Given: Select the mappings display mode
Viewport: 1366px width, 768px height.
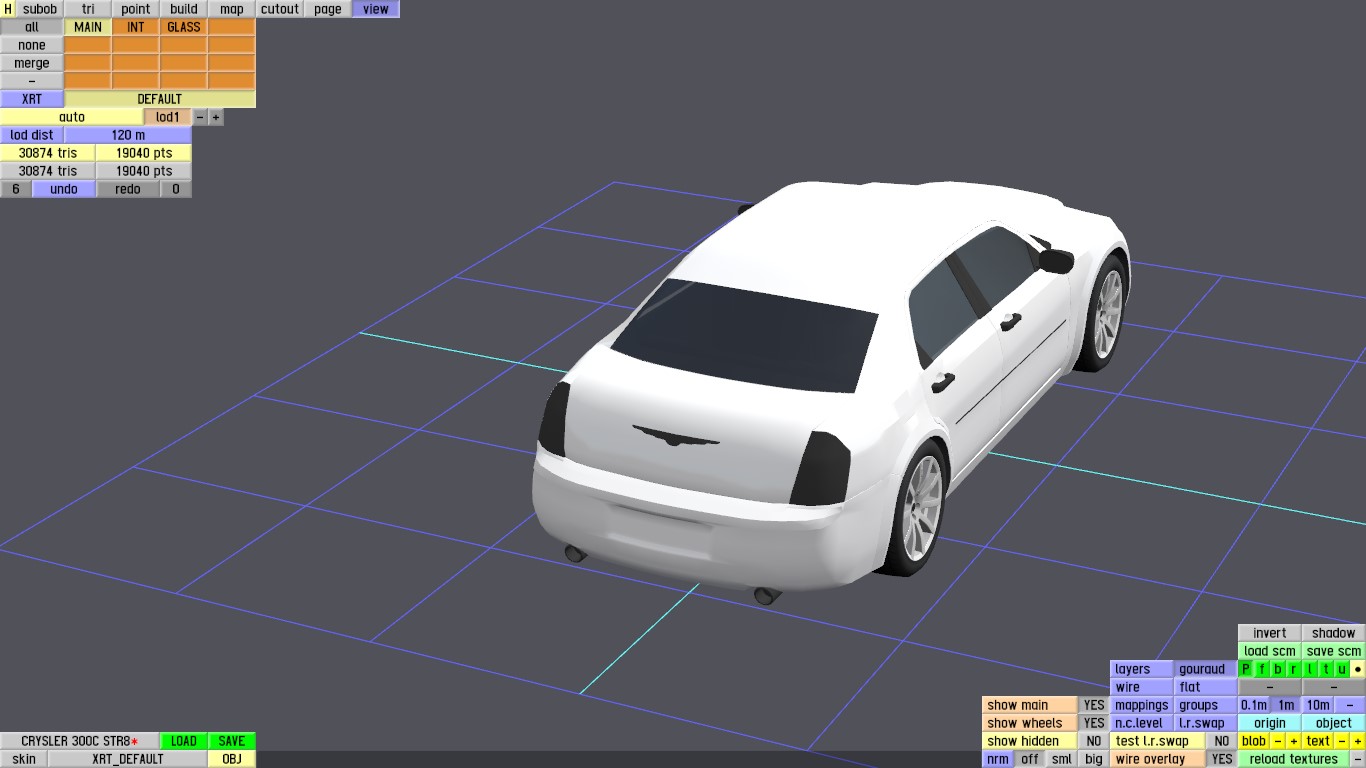Looking at the screenshot, I should coord(1142,705).
